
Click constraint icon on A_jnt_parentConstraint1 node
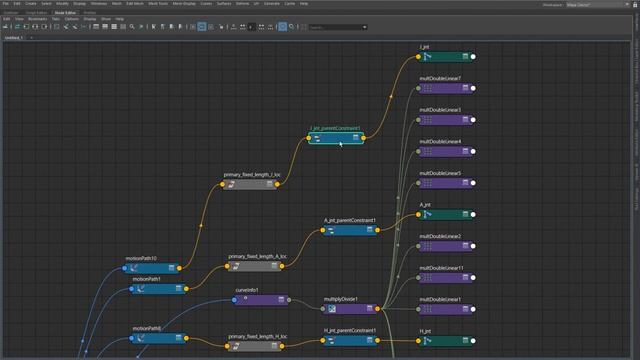(331, 230)
